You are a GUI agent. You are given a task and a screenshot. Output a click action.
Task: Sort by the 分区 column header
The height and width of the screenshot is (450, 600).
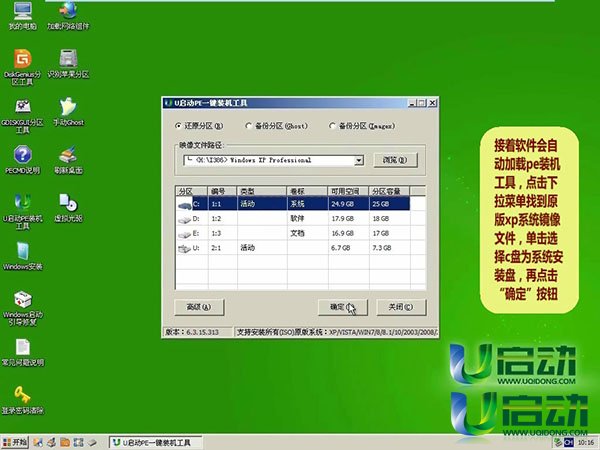click(x=192, y=191)
